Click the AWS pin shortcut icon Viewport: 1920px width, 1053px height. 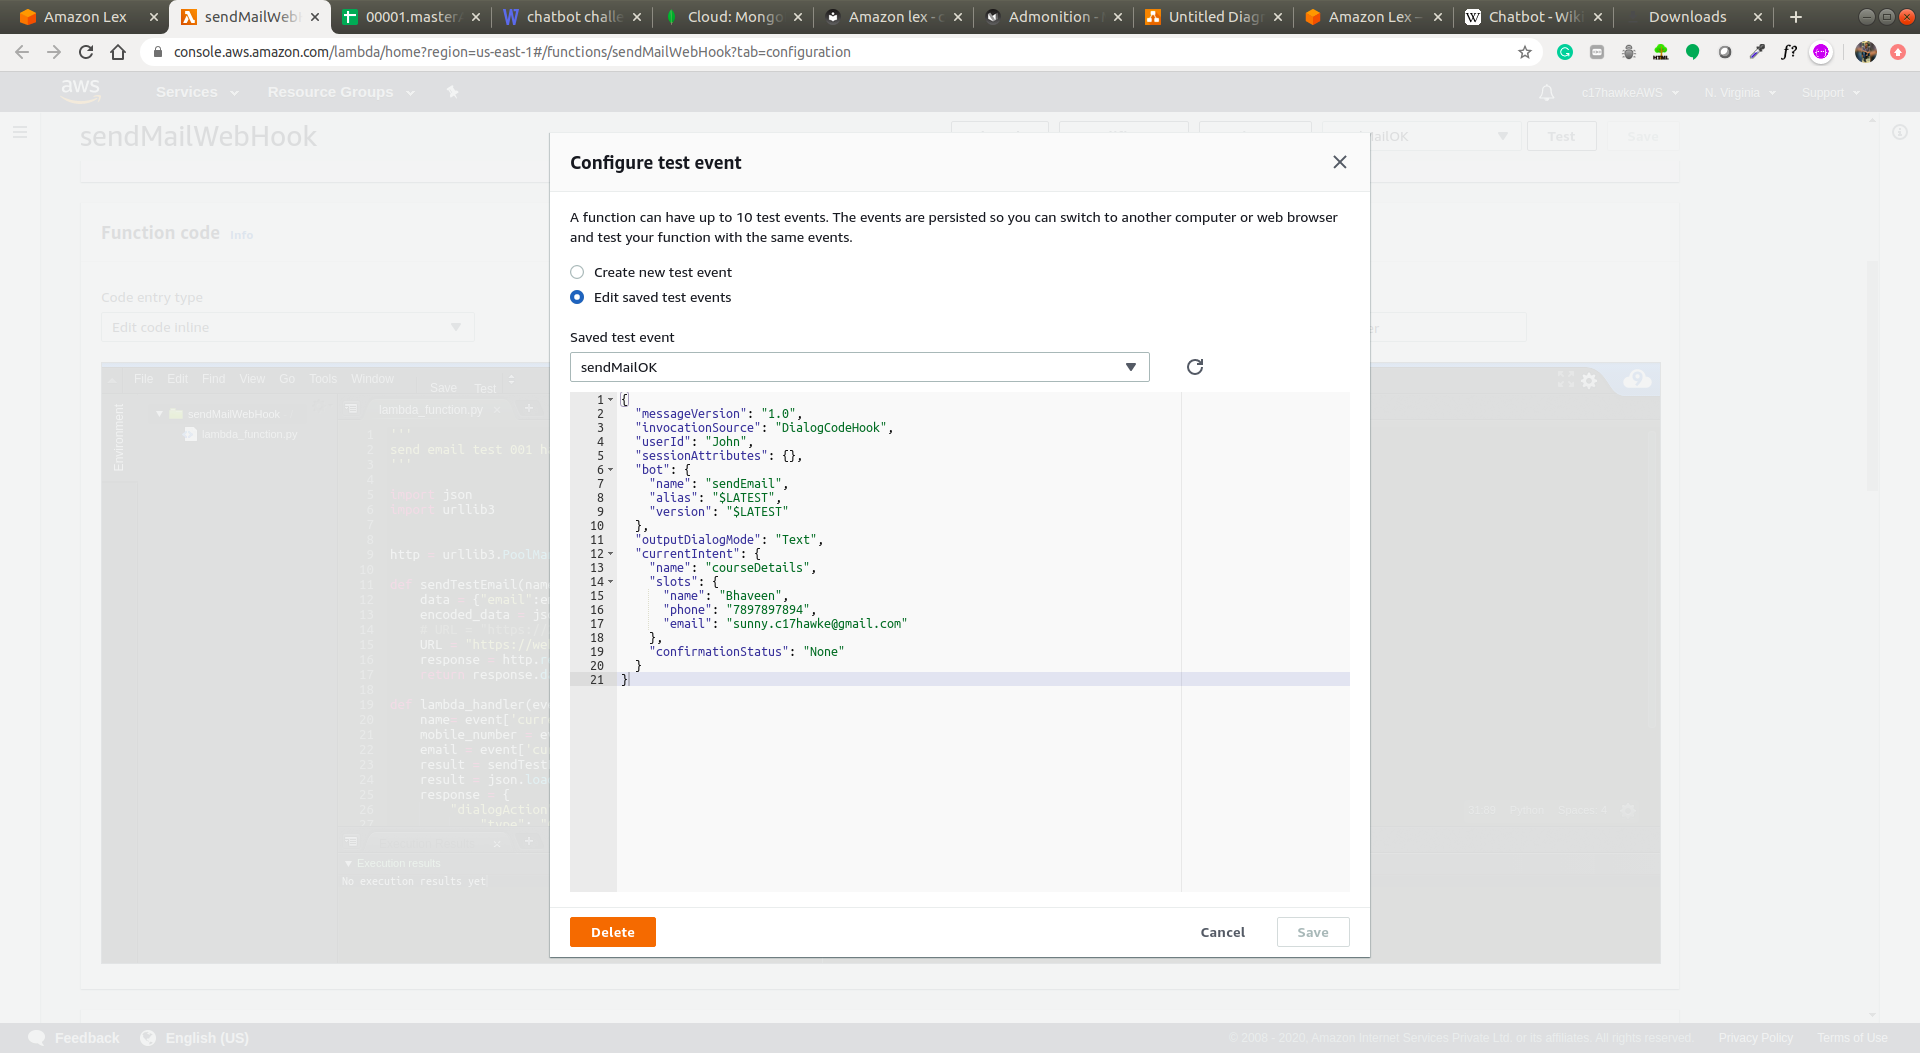point(452,92)
